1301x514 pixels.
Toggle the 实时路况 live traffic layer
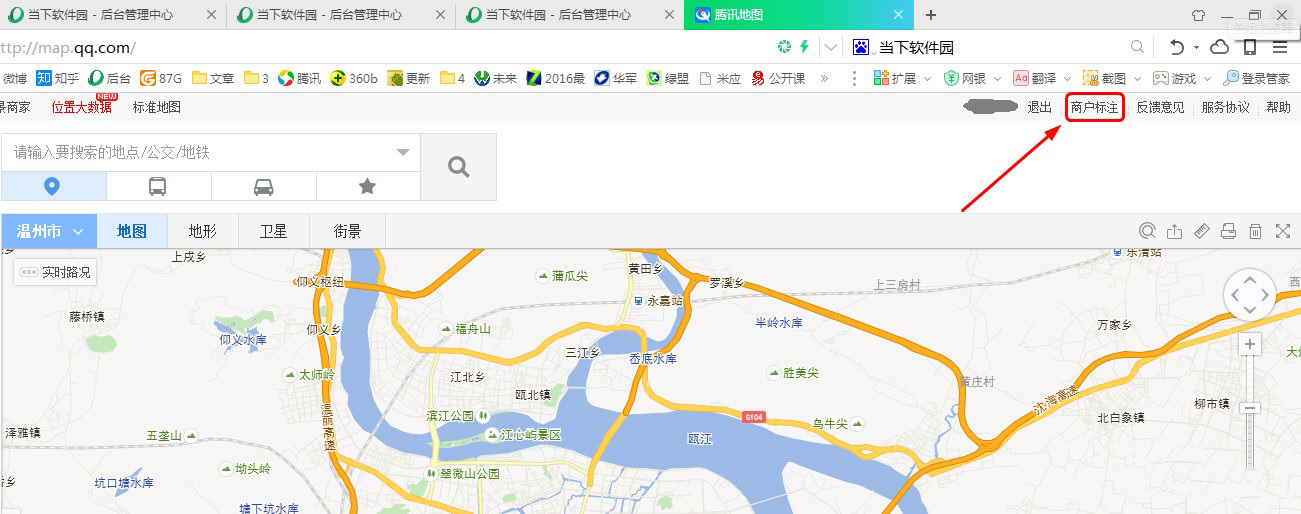pyautogui.click(x=55, y=272)
